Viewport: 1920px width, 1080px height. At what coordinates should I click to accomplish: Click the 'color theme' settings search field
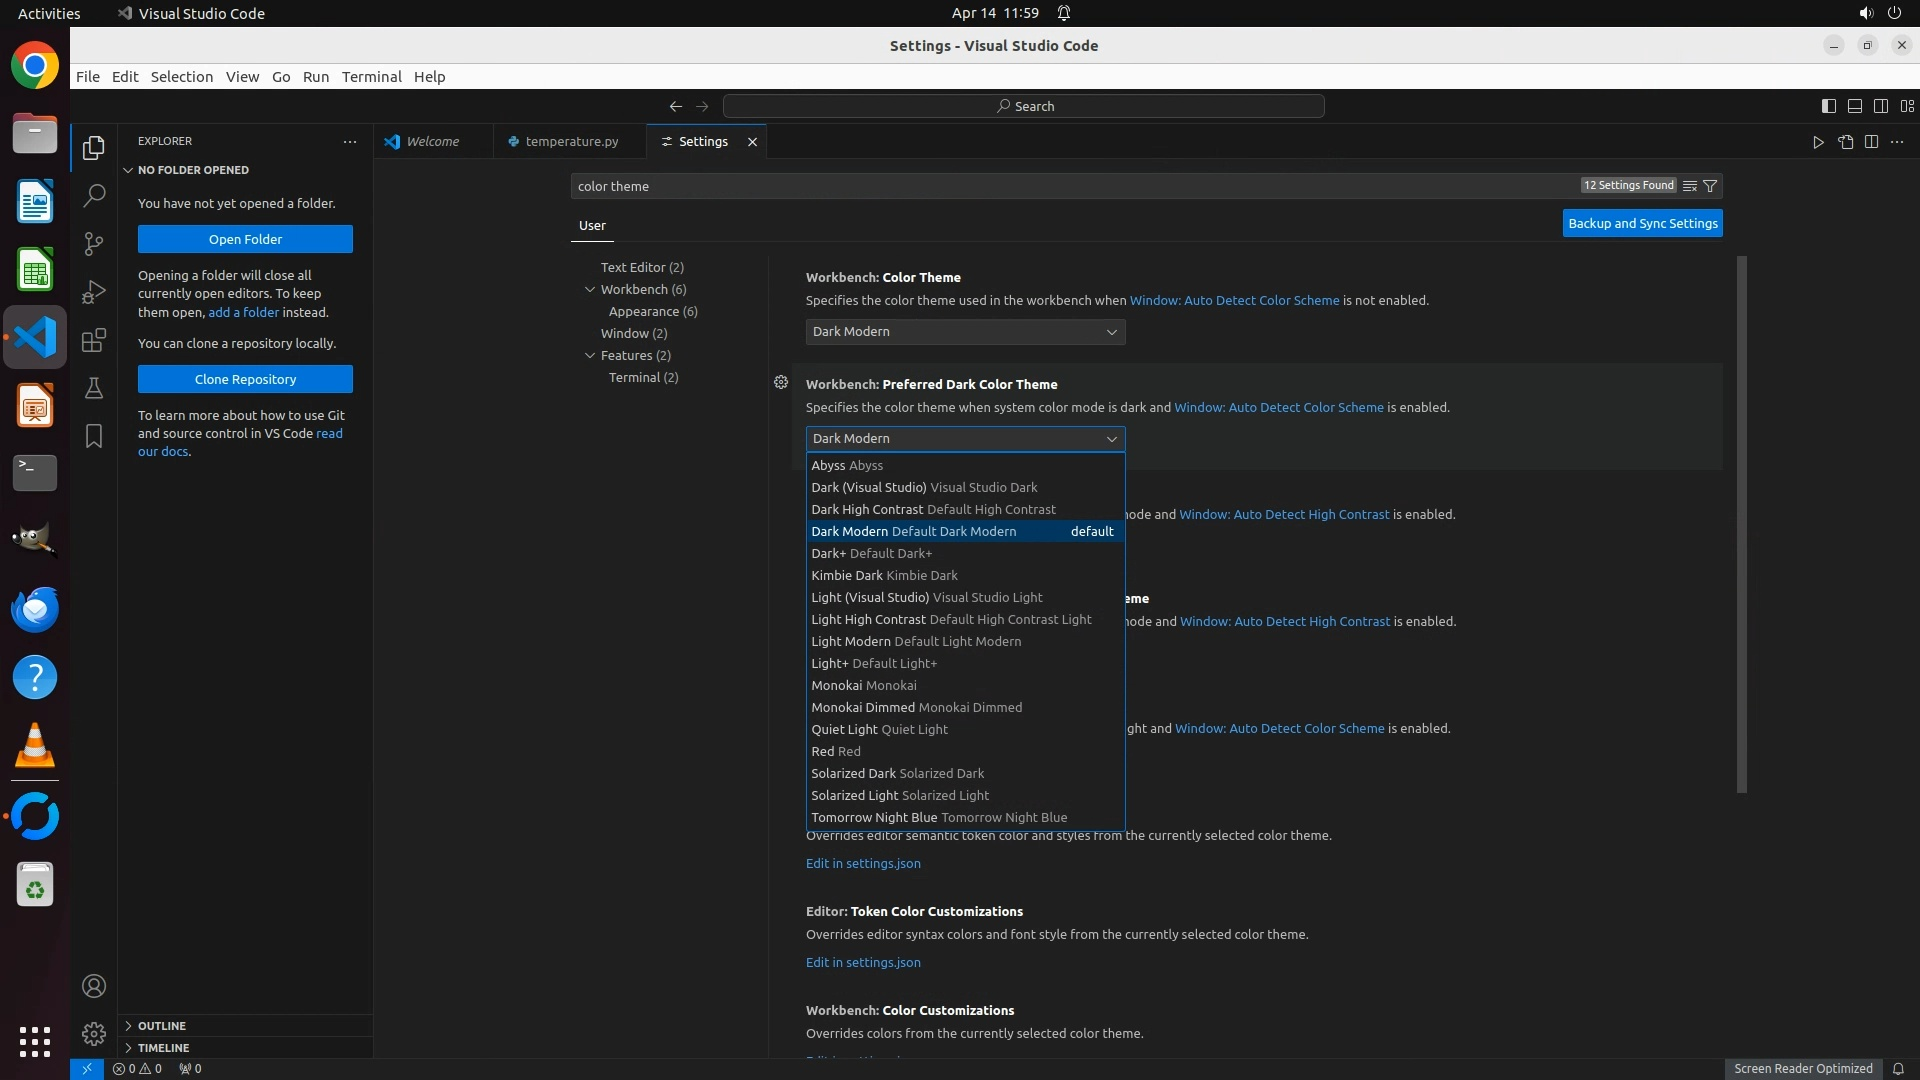point(1070,186)
